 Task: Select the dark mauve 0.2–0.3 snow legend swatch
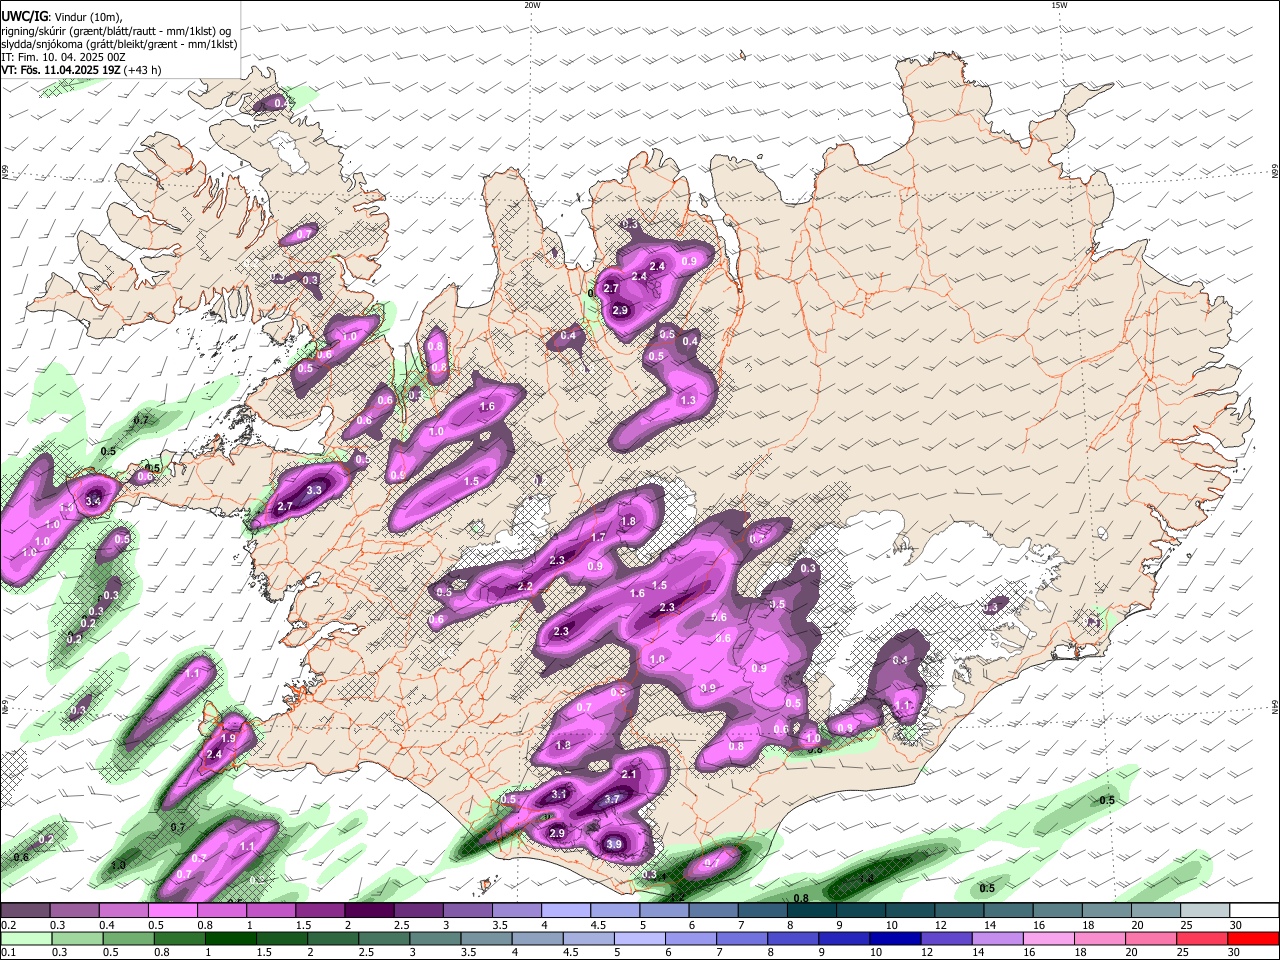point(25,910)
